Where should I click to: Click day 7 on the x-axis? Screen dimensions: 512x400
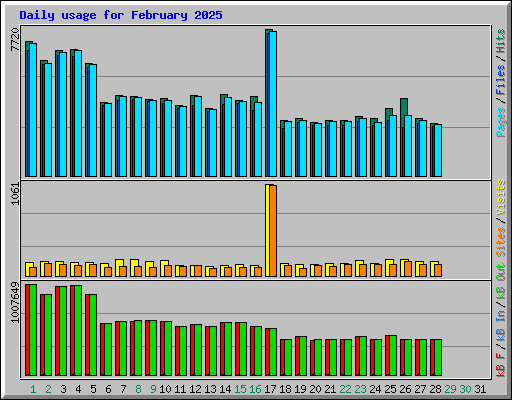[x=123, y=389]
